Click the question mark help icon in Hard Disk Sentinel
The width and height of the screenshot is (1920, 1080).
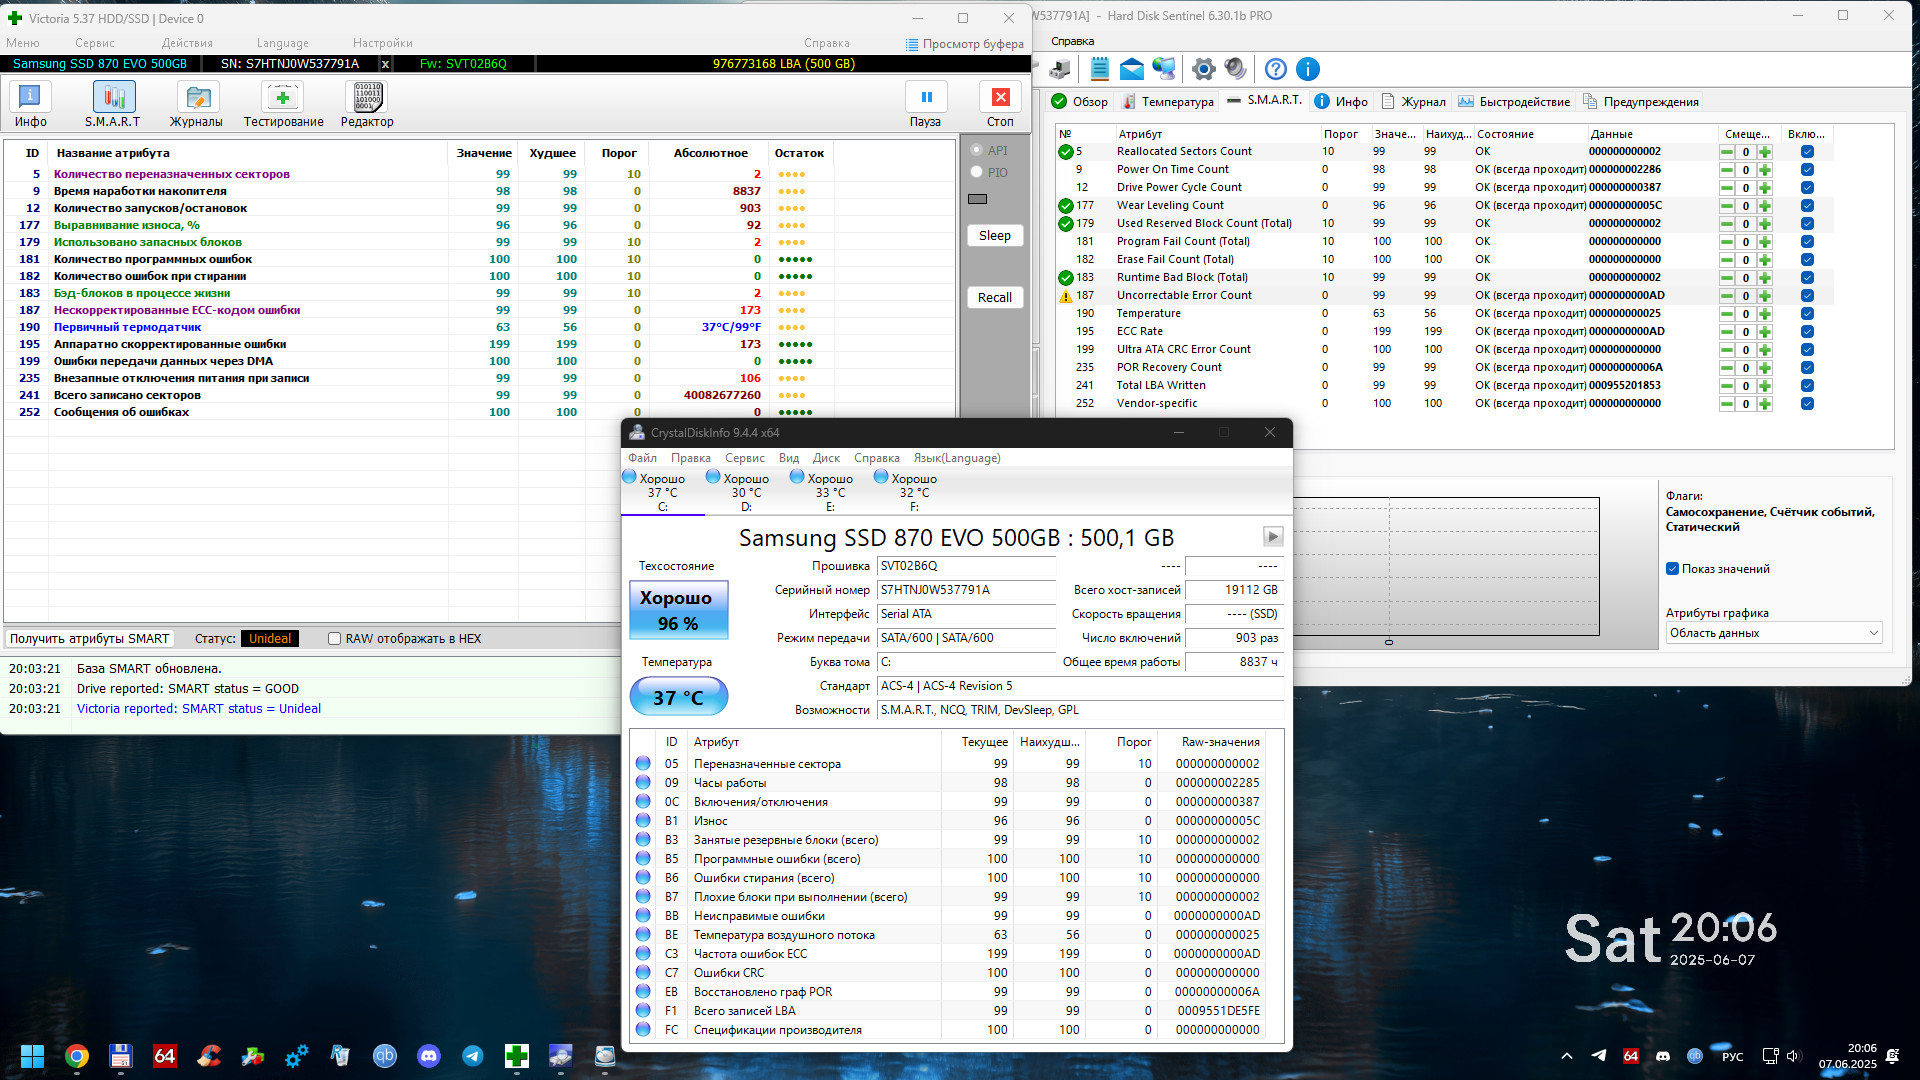(1275, 69)
